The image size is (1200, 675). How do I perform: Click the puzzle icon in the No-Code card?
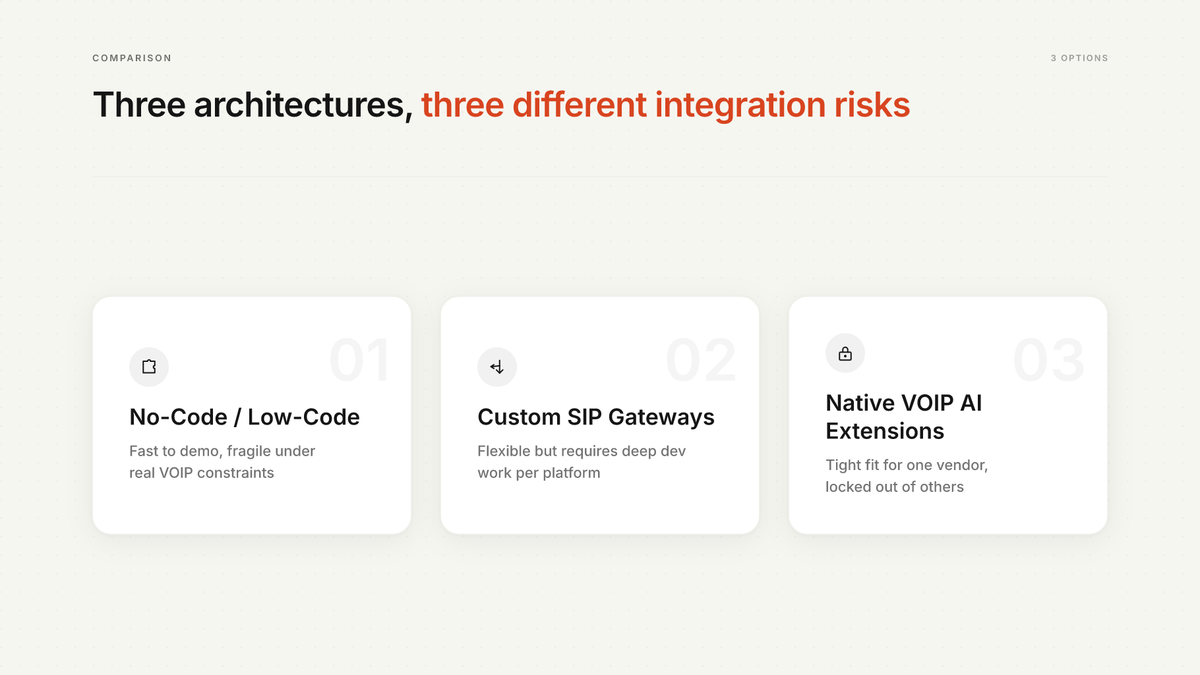pyautogui.click(x=149, y=367)
